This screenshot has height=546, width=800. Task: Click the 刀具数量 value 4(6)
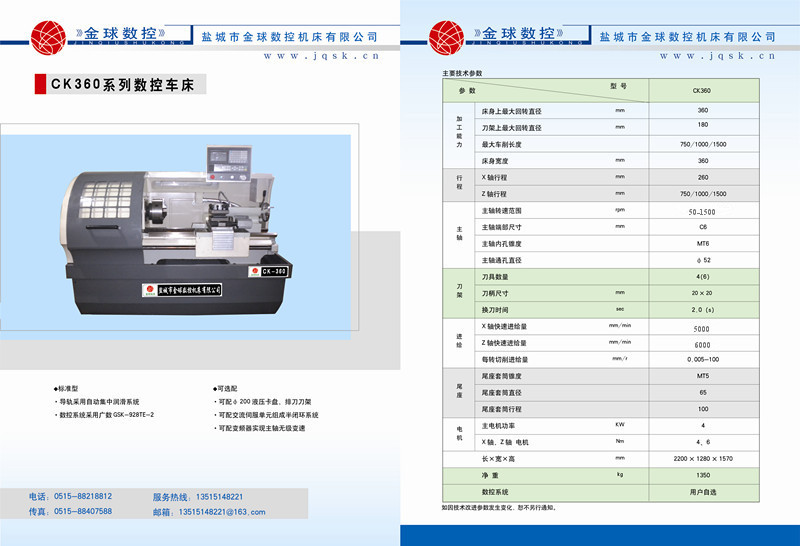[703, 276]
